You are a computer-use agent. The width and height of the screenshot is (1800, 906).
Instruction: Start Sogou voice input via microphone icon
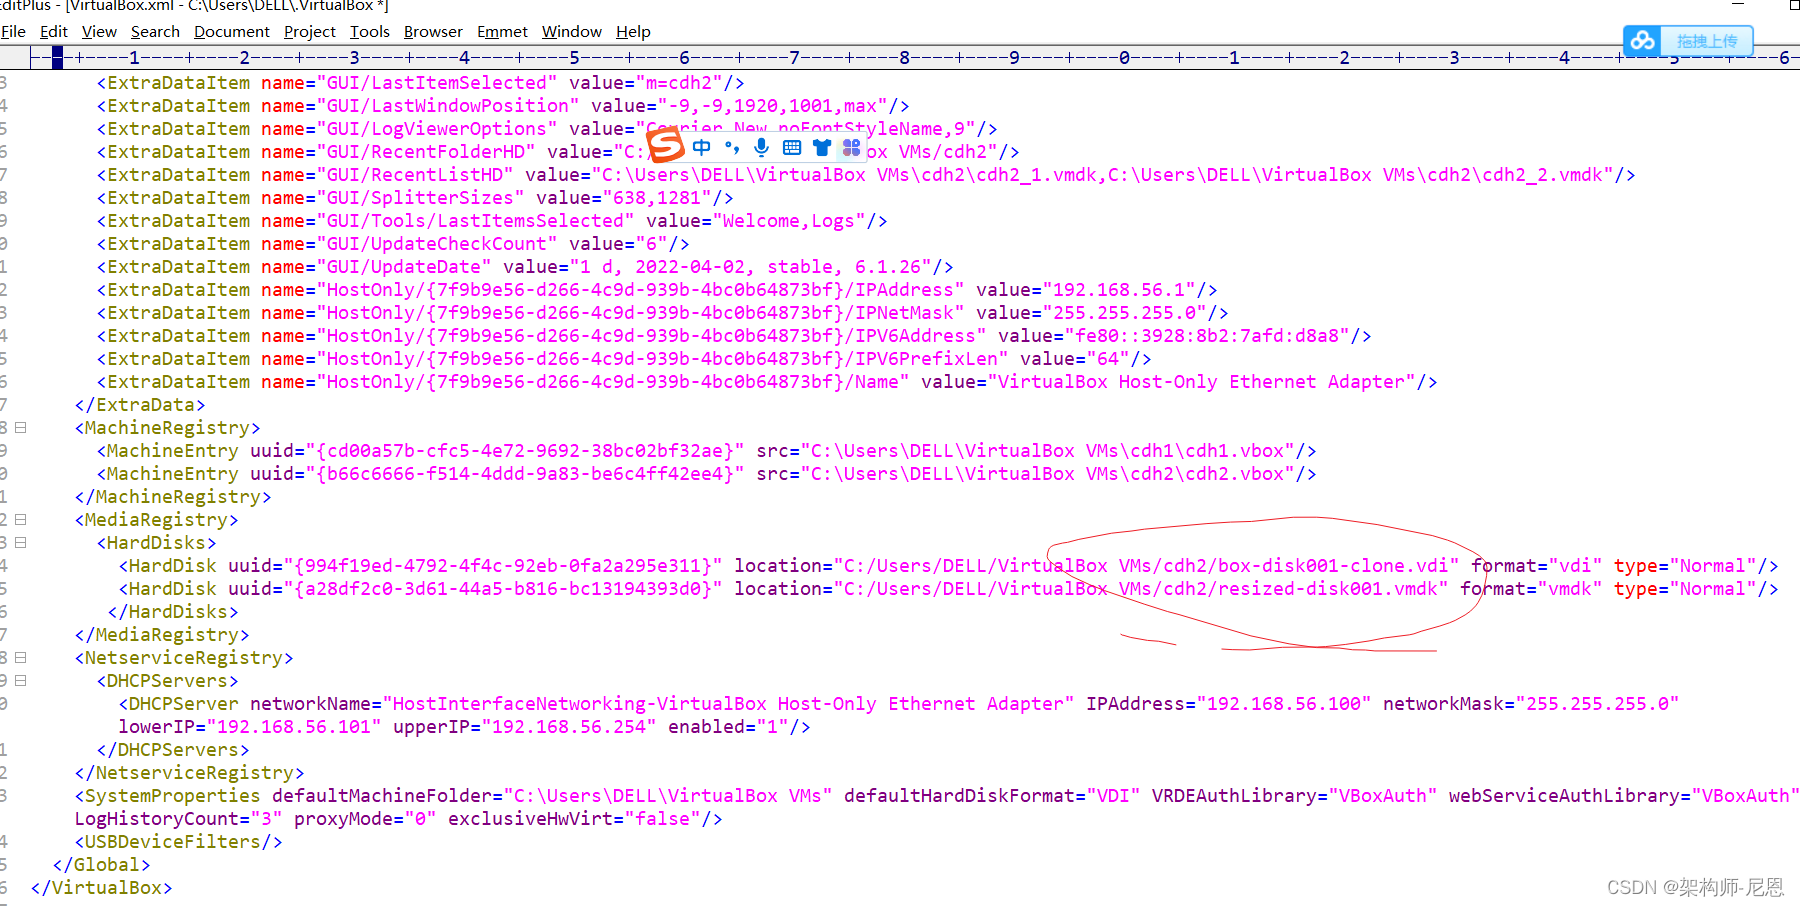(x=762, y=148)
